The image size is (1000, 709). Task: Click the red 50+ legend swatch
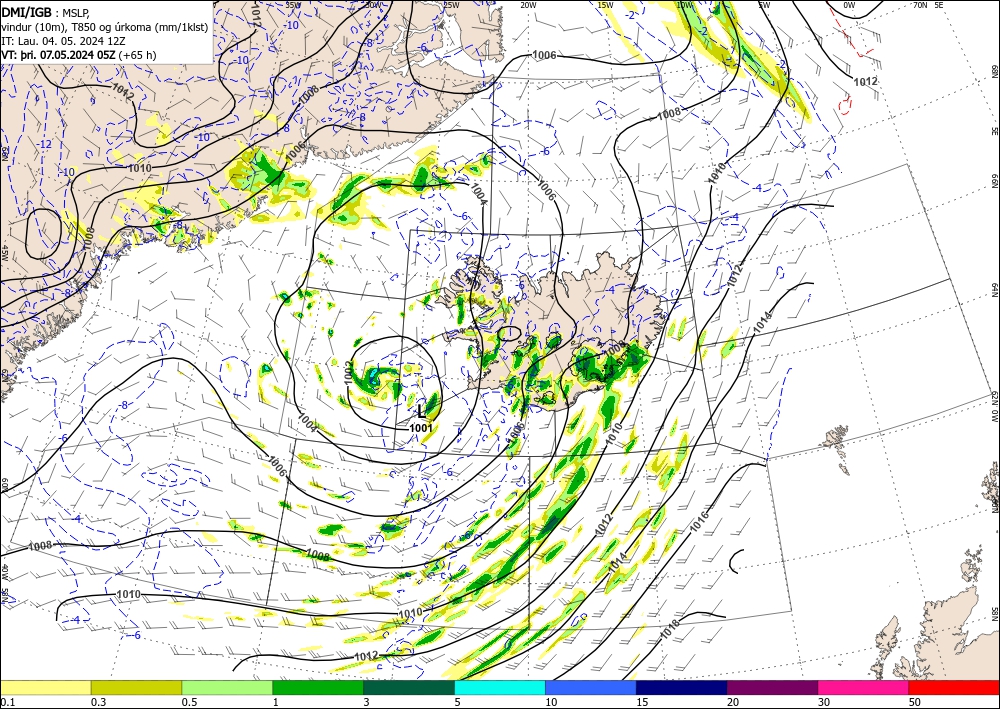click(954, 687)
